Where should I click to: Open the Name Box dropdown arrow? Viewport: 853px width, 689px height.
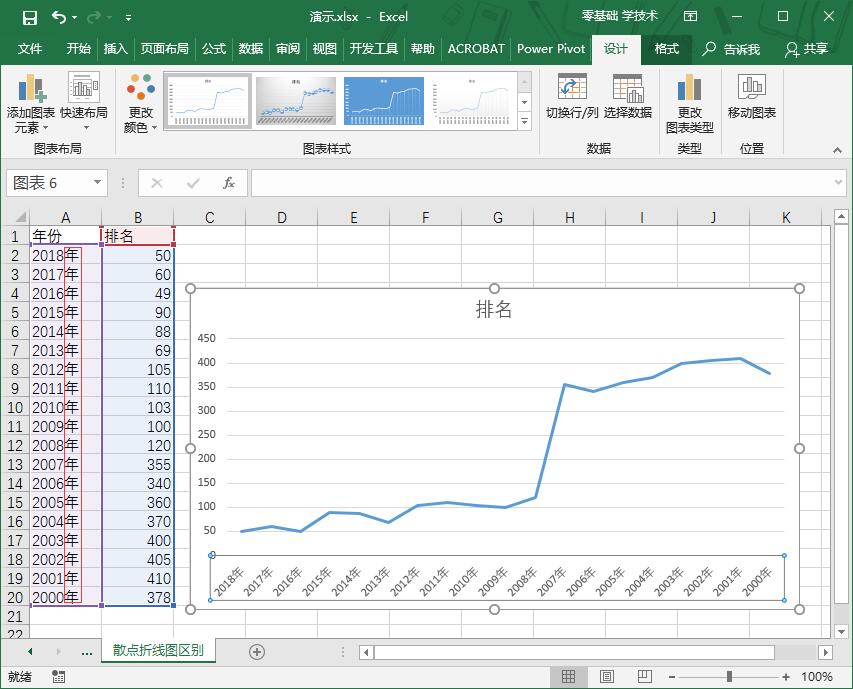coord(97,182)
